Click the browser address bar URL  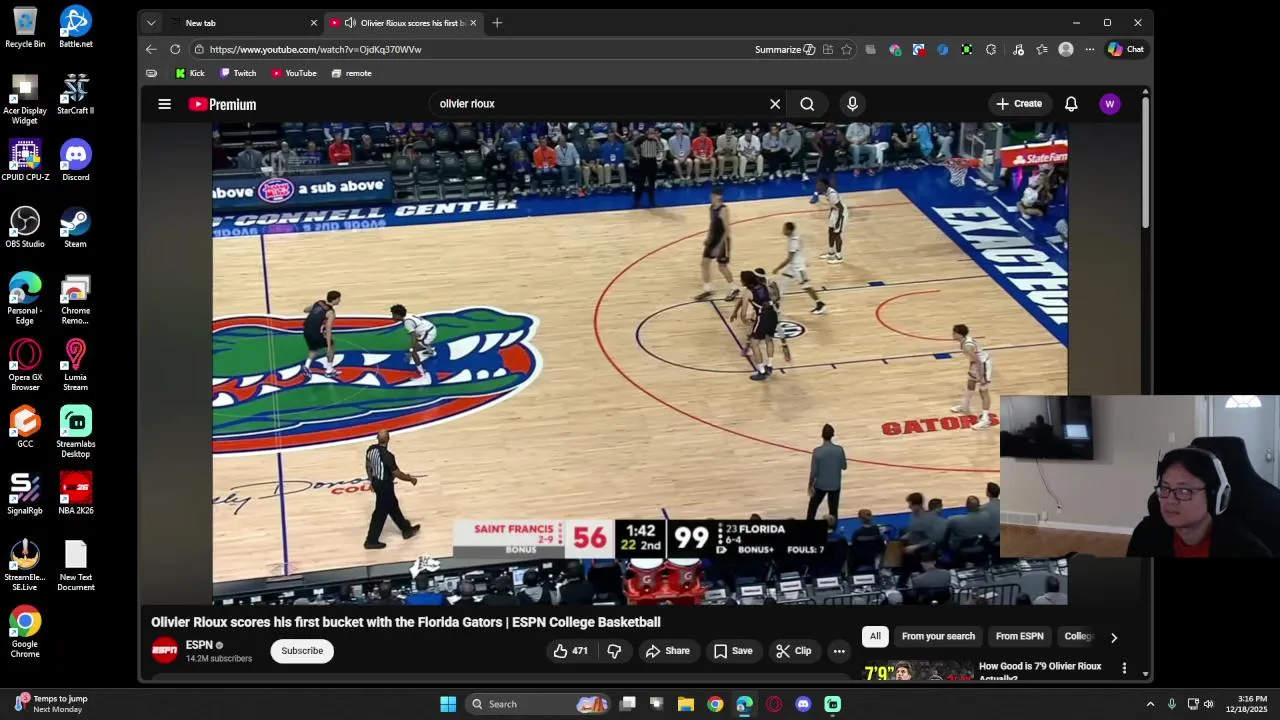[x=315, y=49]
